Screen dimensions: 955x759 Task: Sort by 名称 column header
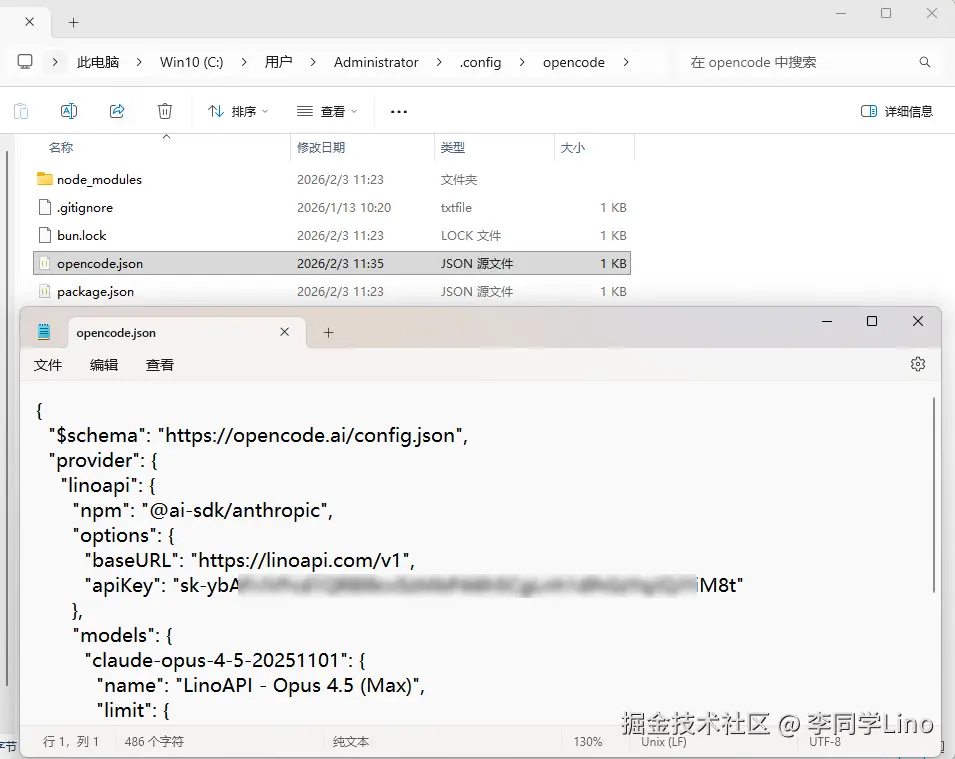[x=61, y=147]
